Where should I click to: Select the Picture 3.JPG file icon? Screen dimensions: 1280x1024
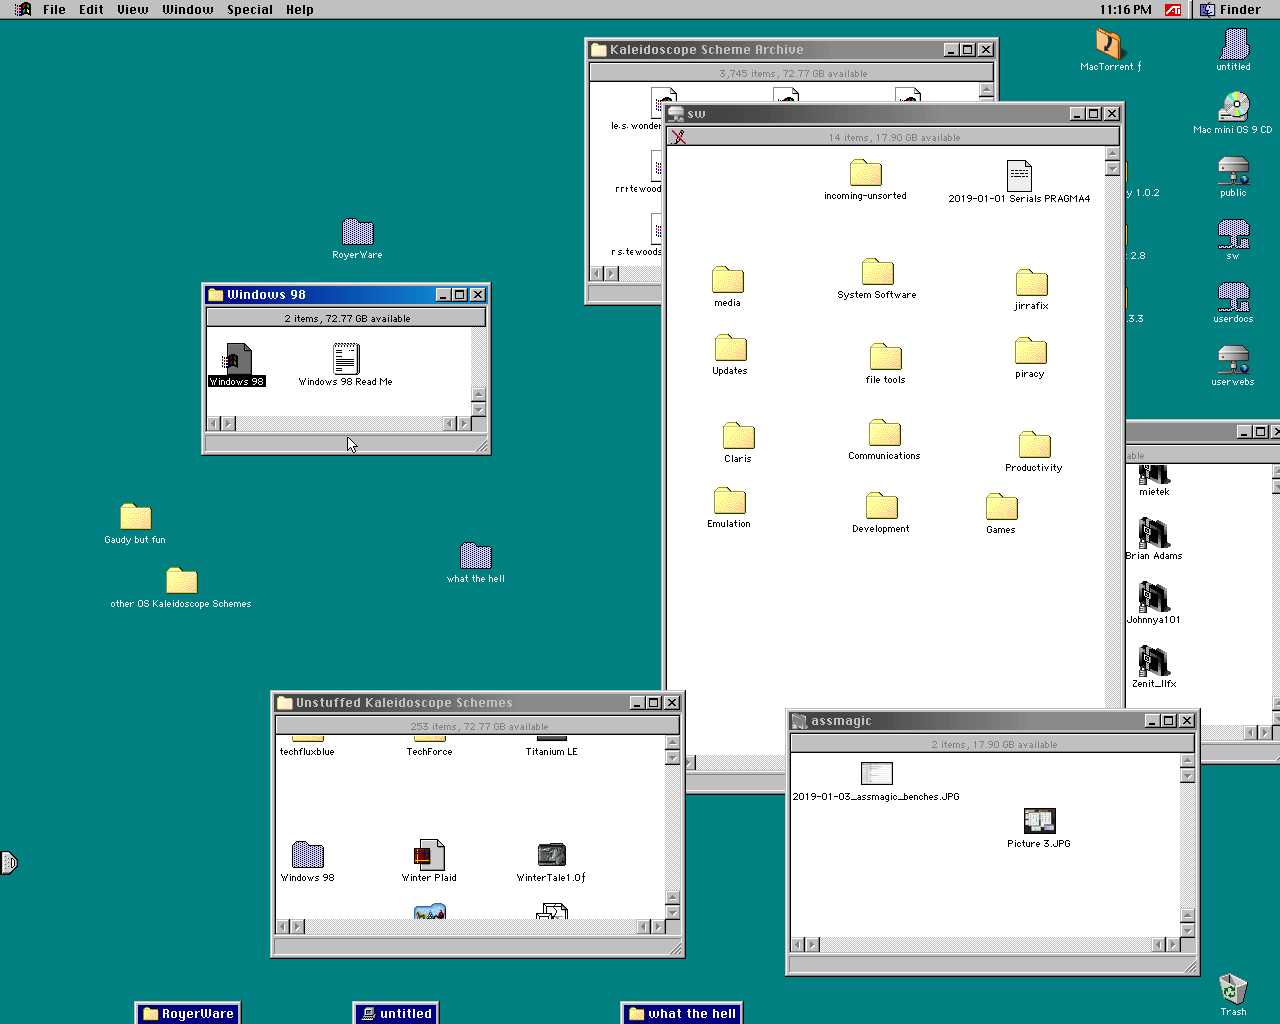coord(1039,821)
